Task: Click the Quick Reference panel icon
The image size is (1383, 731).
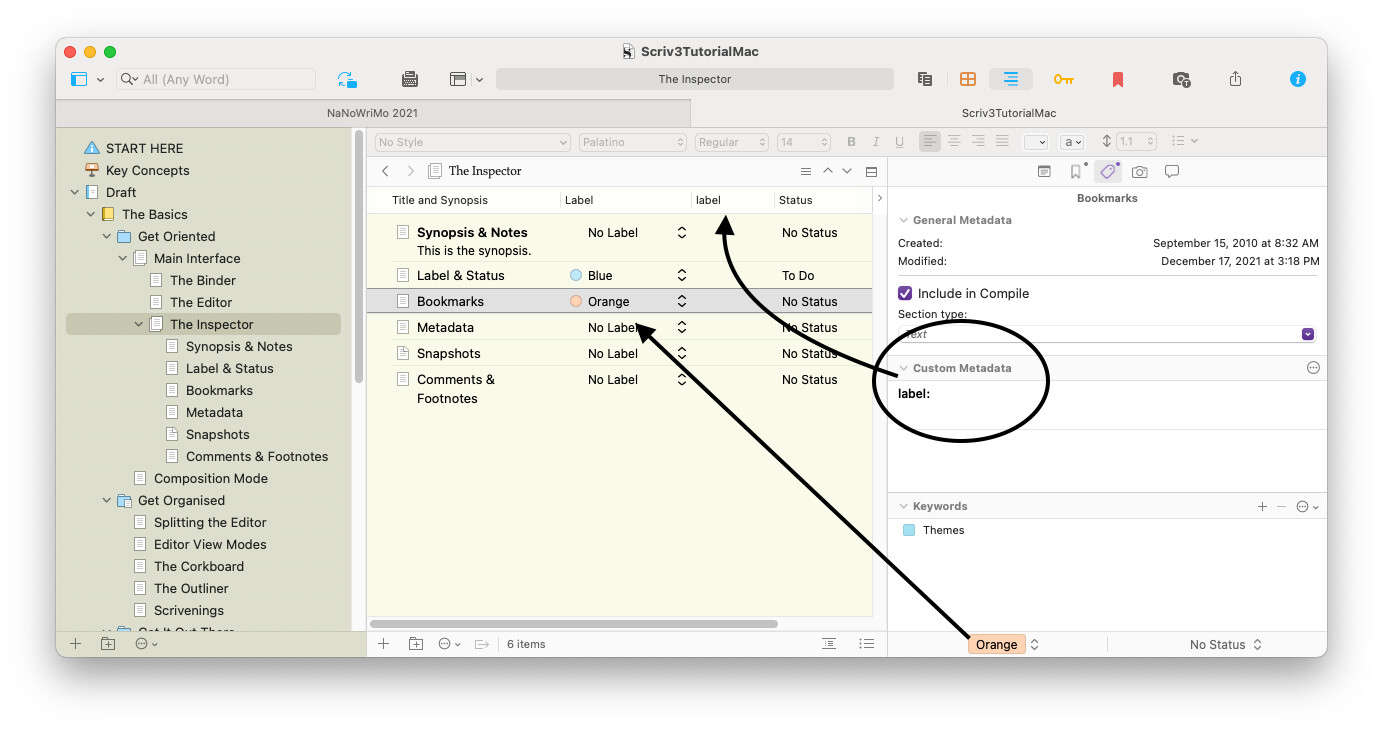Action: click(458, 79)
